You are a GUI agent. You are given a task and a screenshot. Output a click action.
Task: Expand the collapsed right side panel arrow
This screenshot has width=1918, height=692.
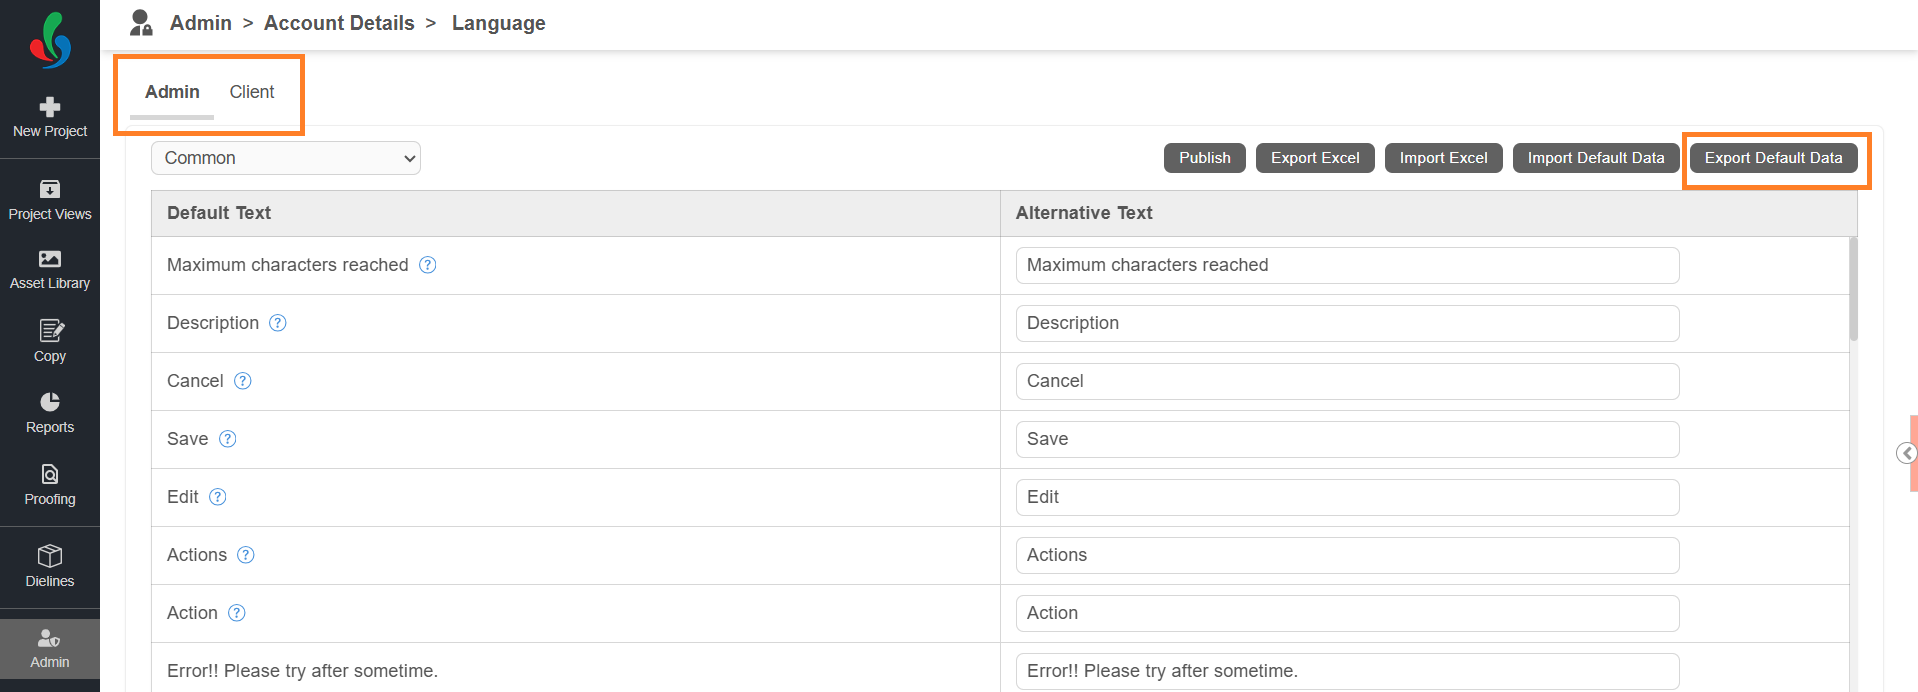(x=1907, y=453)
